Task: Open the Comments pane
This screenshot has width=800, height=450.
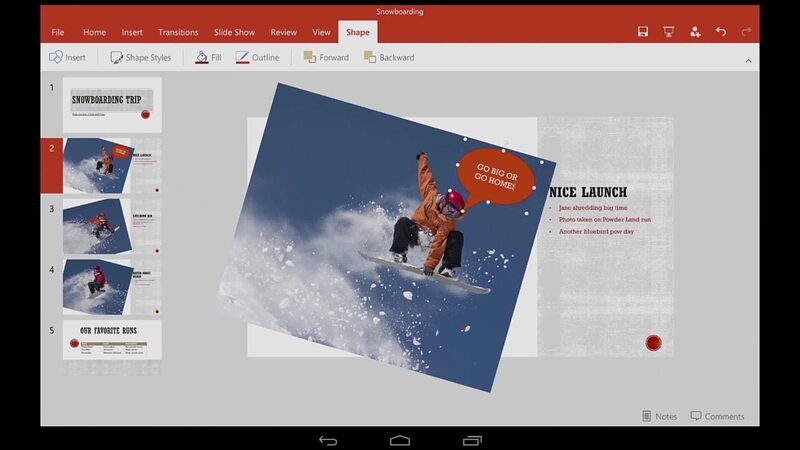Action: click(717, 416)
